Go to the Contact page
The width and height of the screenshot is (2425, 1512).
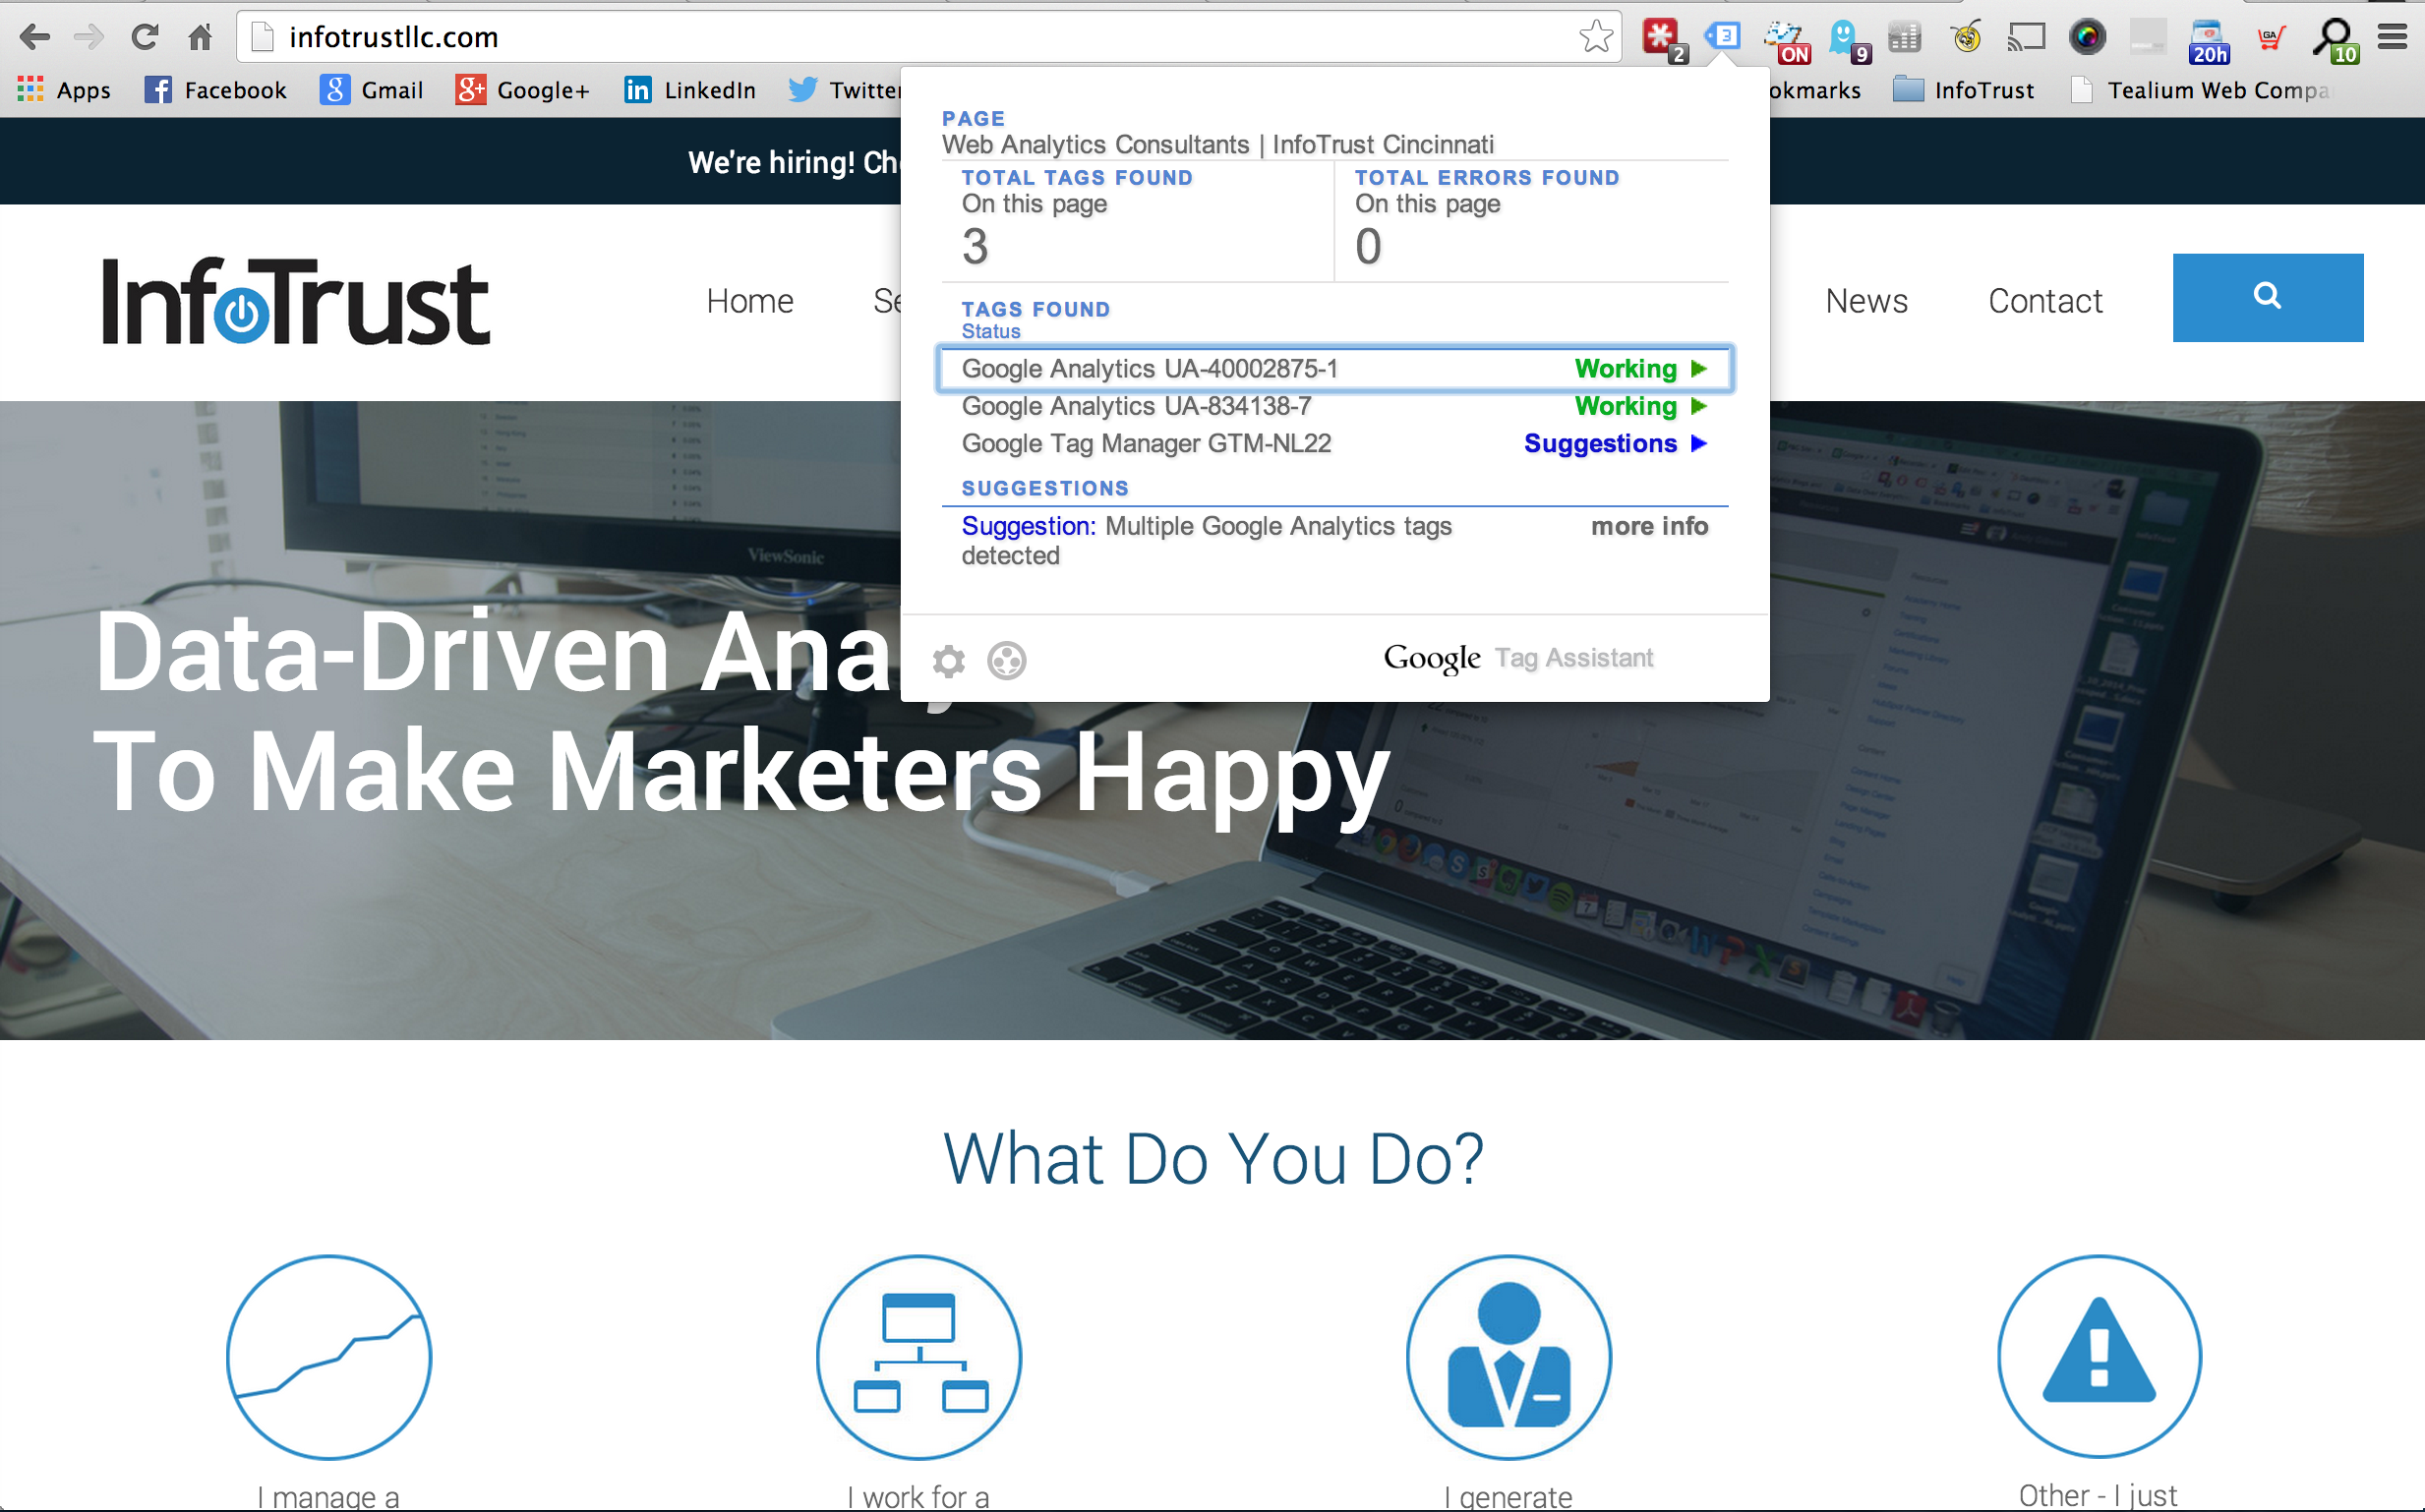click(x=2044, y=301)
